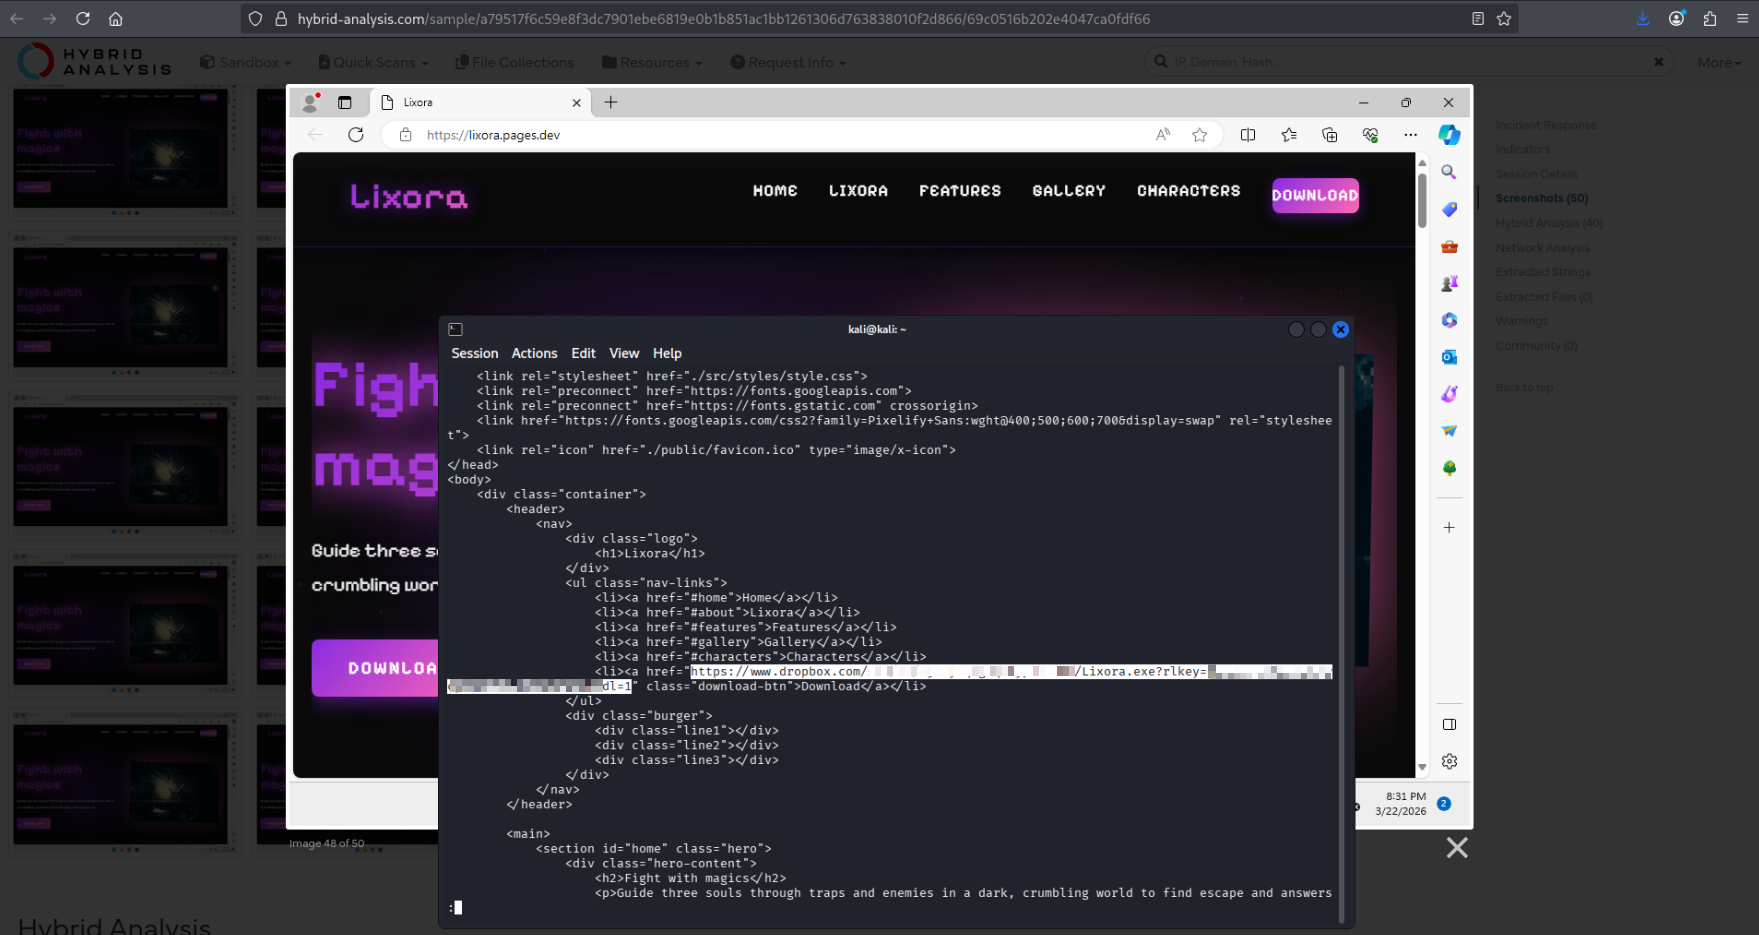1759x935 pixels.
Task: Open Telegram from the Edge sidebar
Action: point(1449,430)
